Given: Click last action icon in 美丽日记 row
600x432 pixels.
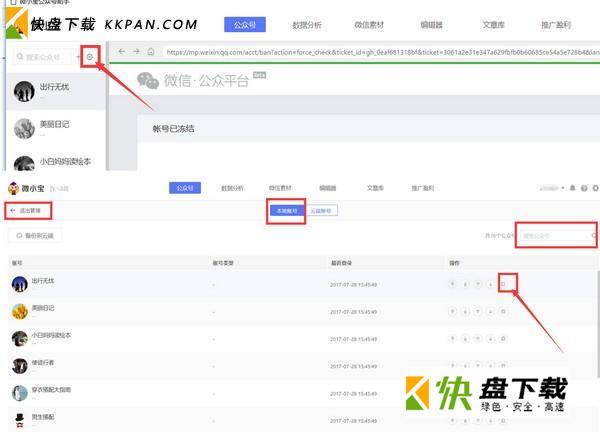Looking at the screenshot, I should (504, 311).
